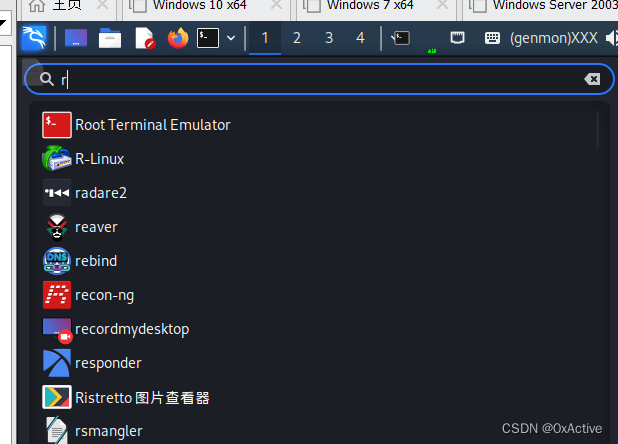
Task: Click the magnifier search icon
Action: pos(47,79)
